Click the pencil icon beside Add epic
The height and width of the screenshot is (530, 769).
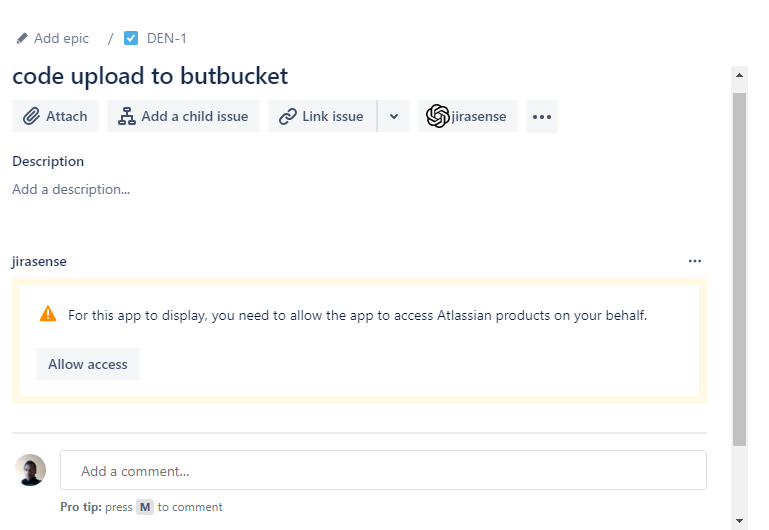click(x=22, y=39)
